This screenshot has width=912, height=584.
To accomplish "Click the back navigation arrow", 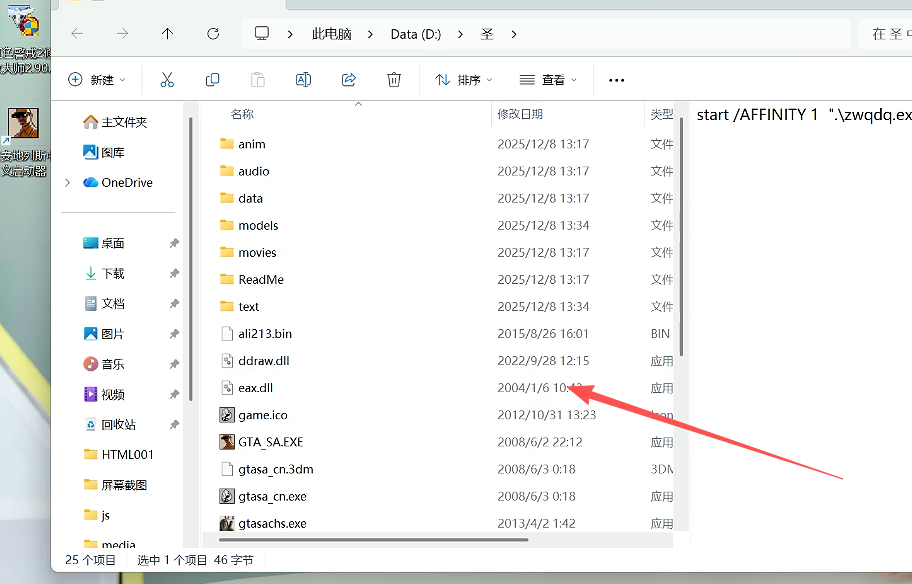I will (77, 33).
